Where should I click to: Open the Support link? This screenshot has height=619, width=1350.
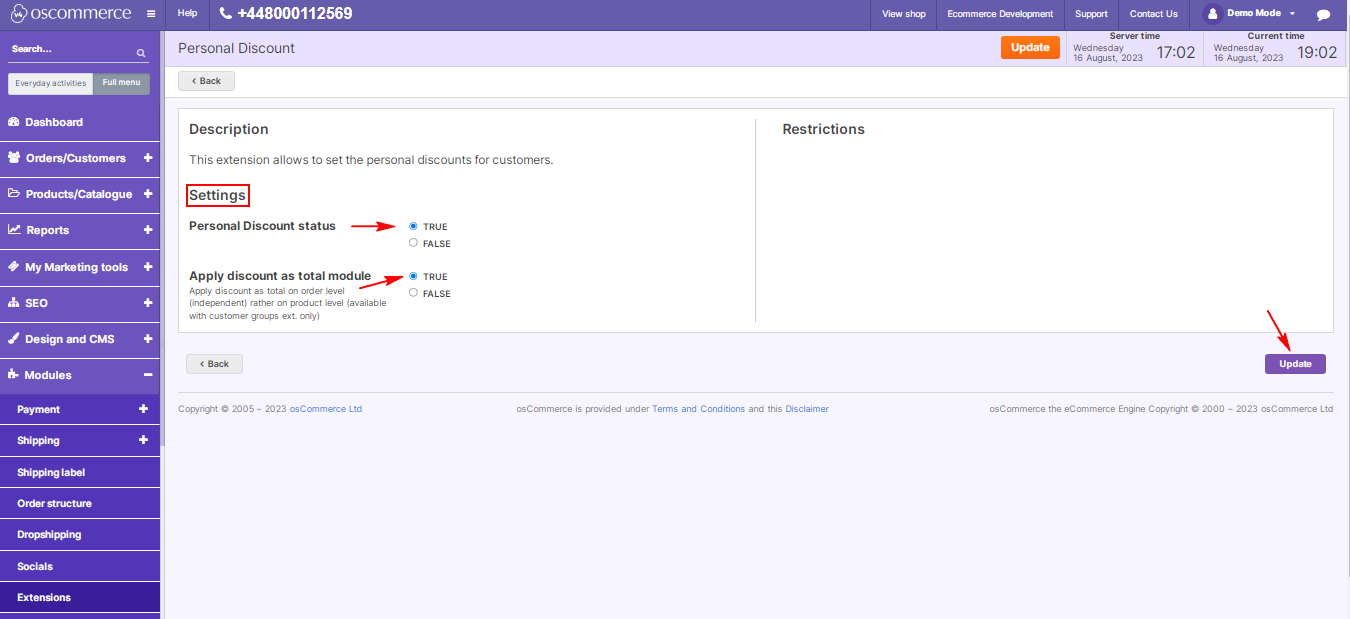pyautogui.click(x=1091, y=14)
